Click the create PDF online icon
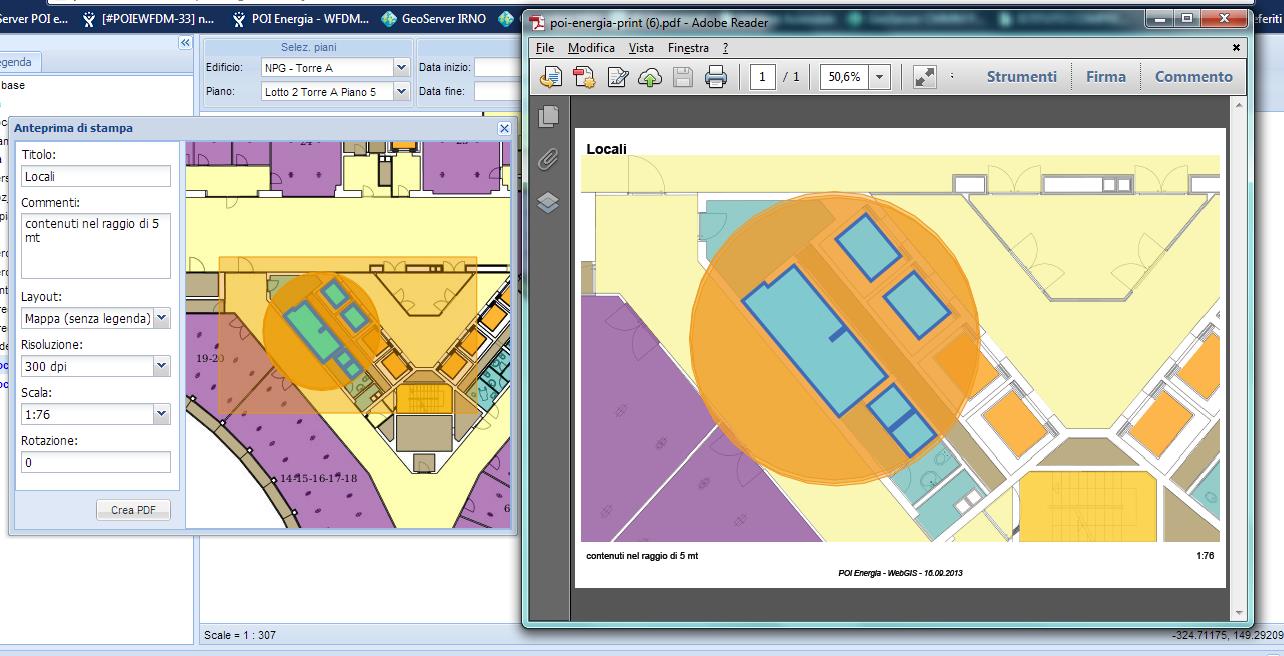 coord(584,77)
